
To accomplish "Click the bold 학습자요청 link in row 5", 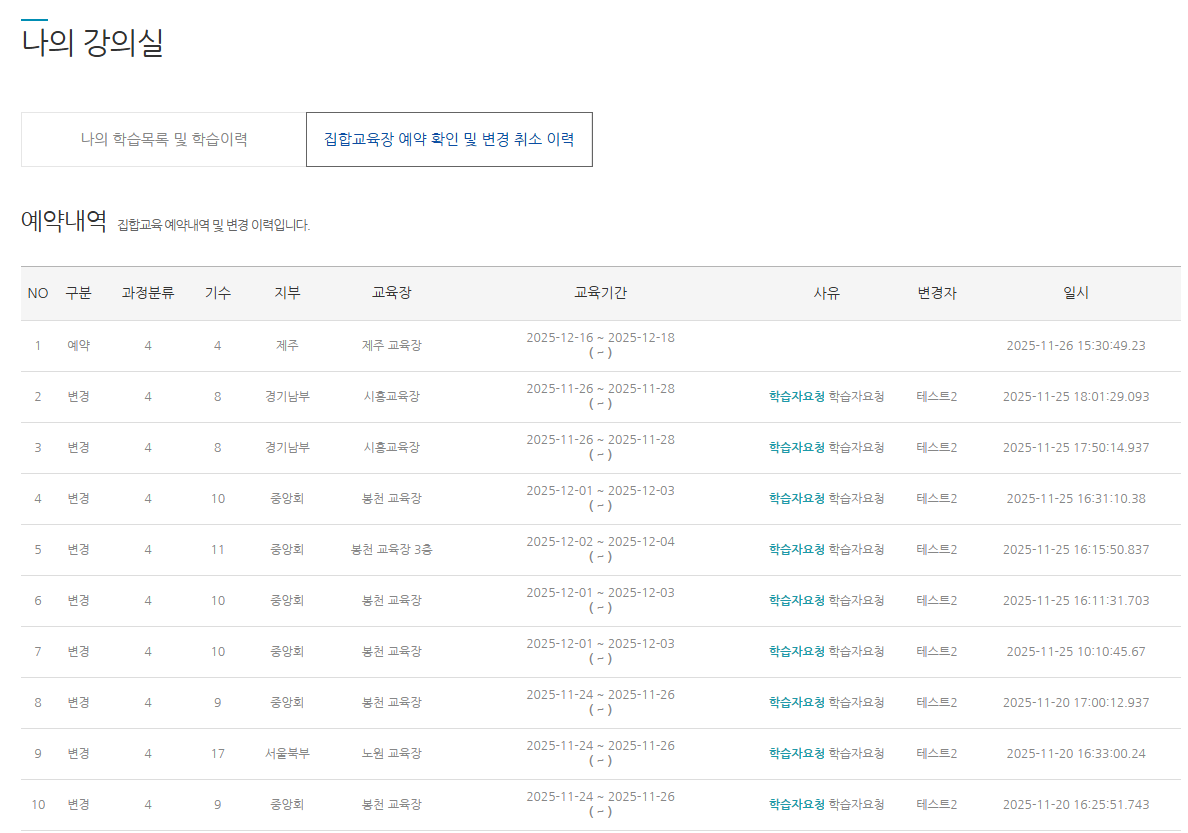I will 796,549.
